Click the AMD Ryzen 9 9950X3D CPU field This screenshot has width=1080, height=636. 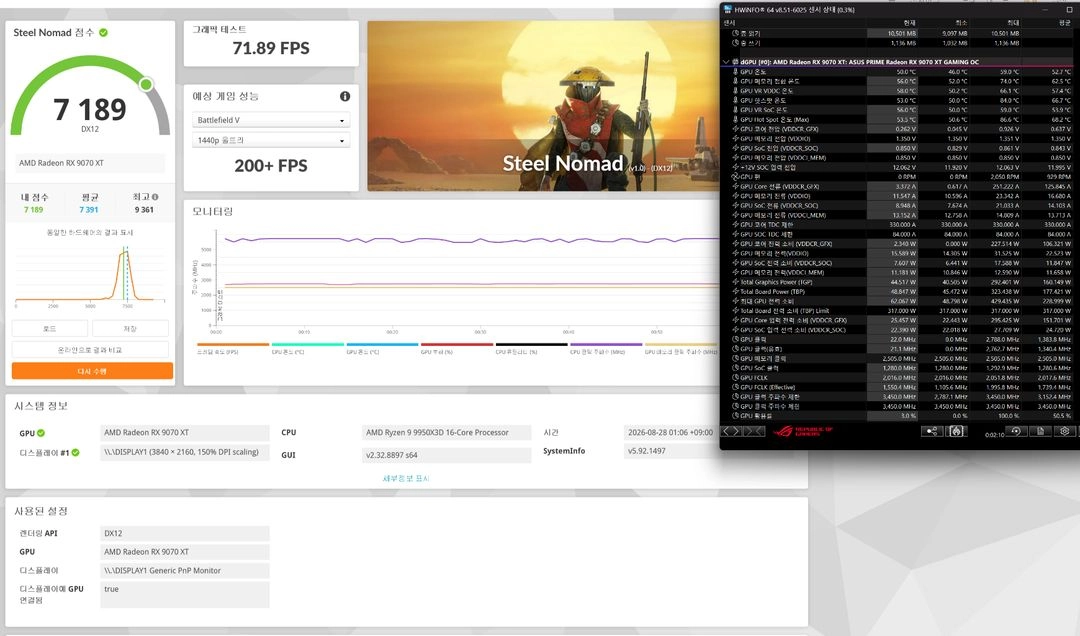point(446,433)
